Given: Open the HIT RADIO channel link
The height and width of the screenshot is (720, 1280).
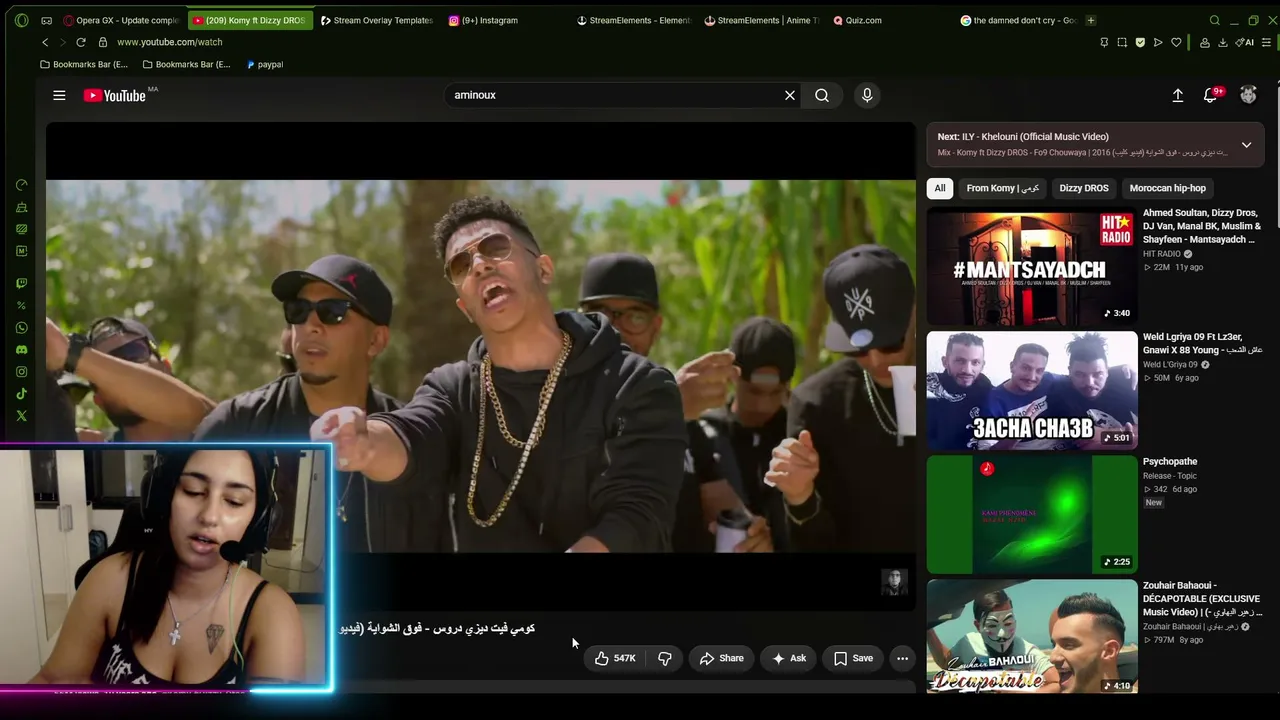Looking at the screenshot, I should [1162, 254].
